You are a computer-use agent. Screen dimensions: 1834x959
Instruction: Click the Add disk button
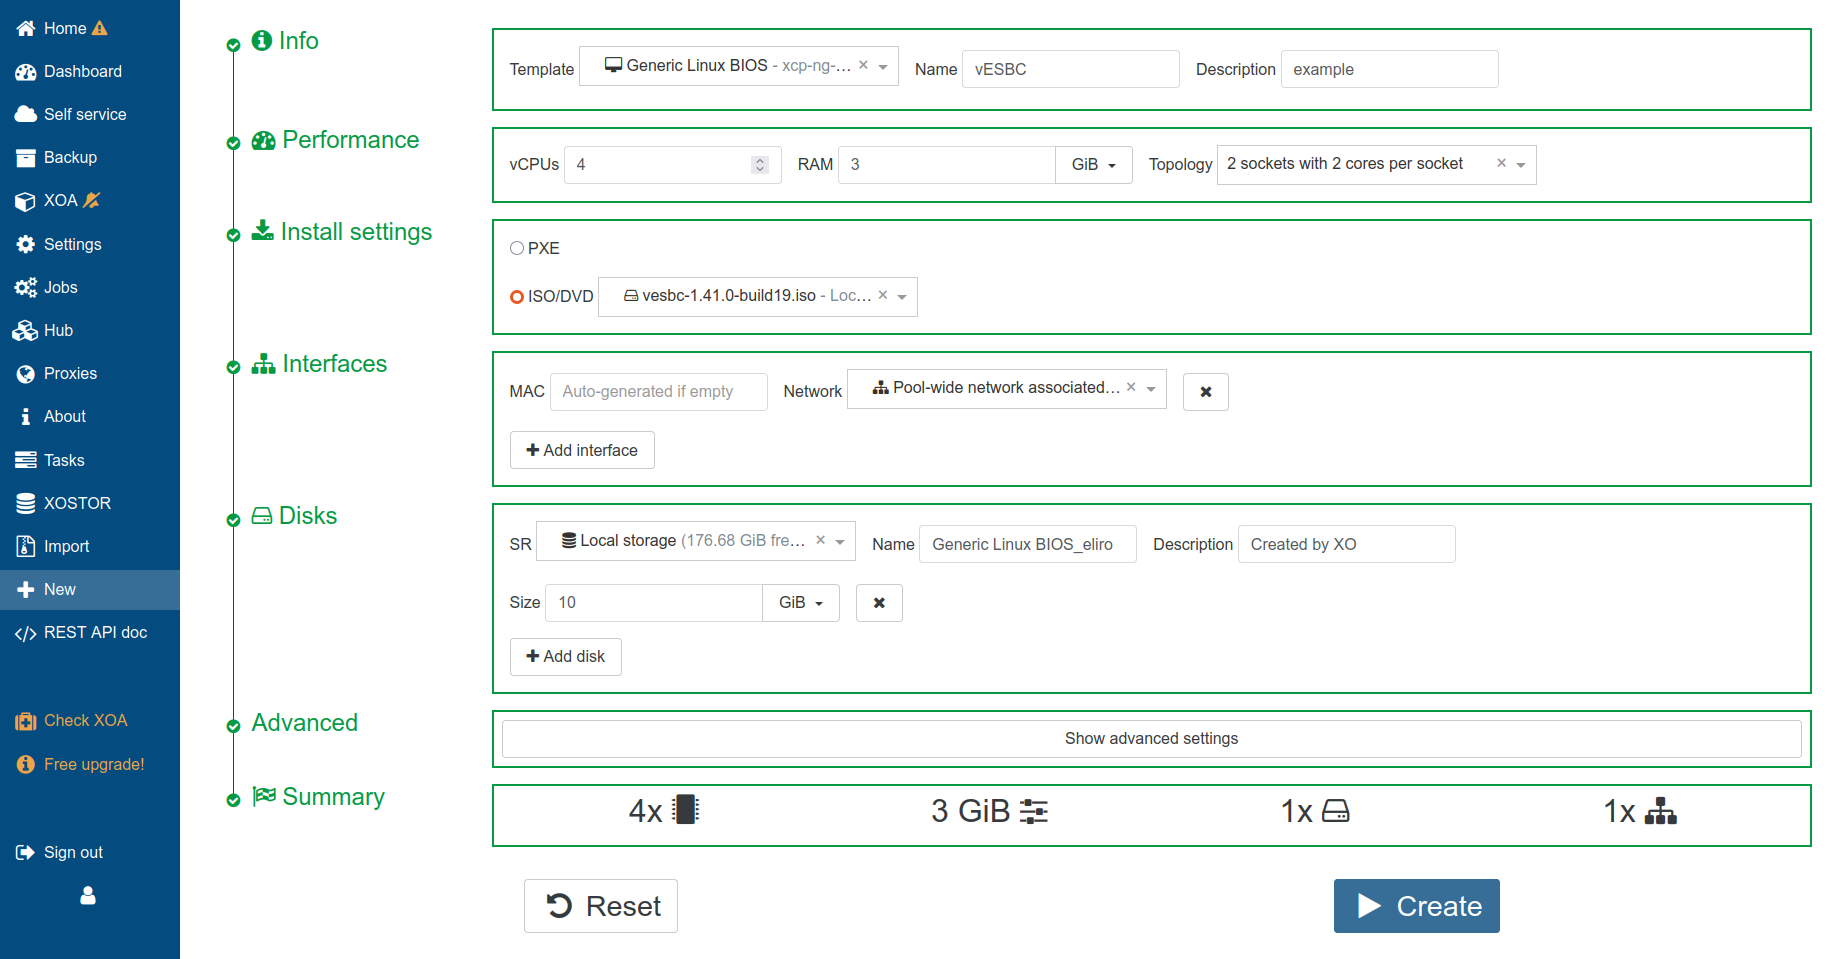click(x=566, y=657)
